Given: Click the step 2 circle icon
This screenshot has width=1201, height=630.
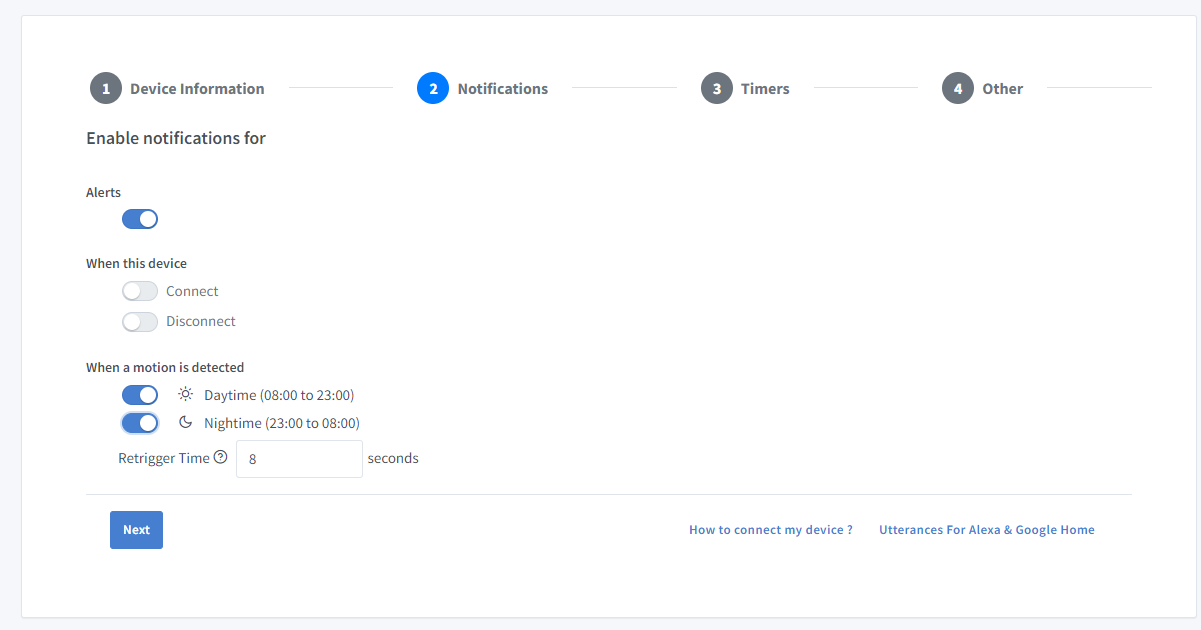Looking at the screenshot, I should [433, 88].
